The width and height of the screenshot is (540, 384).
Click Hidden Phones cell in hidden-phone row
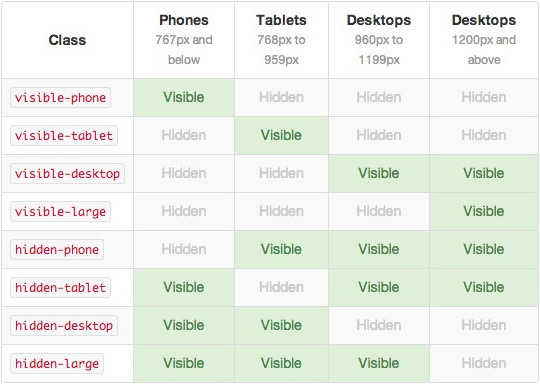pyautogui.click(x=184, y=249)
